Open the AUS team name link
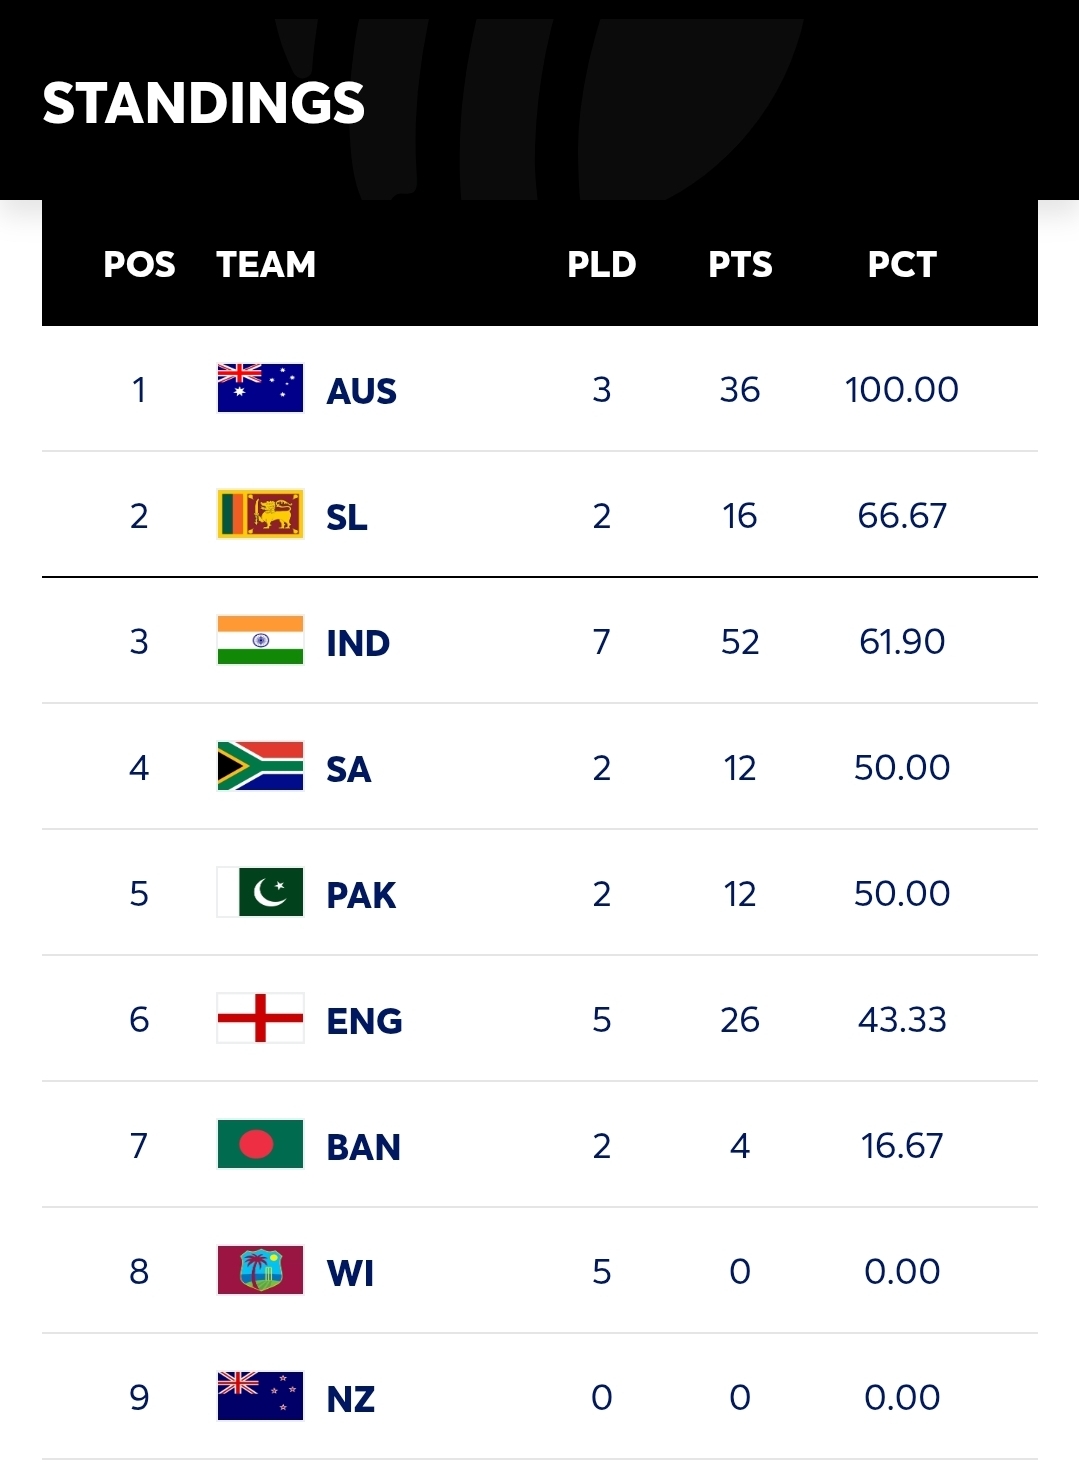1079x1465 pixels. [361, 391]
